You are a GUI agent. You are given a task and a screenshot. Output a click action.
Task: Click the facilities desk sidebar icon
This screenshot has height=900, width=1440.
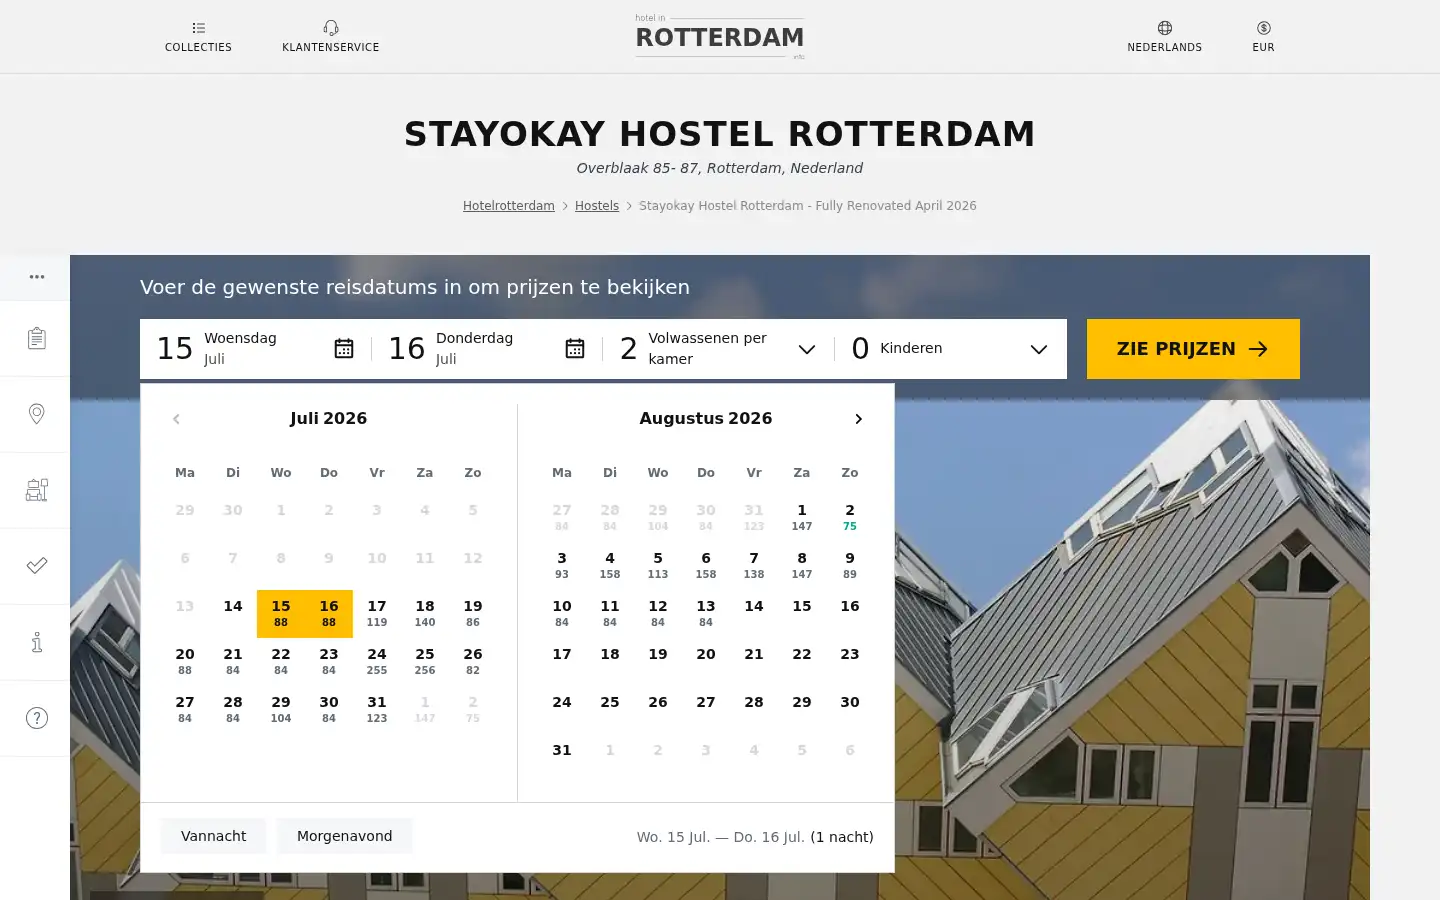coord(37,490)
